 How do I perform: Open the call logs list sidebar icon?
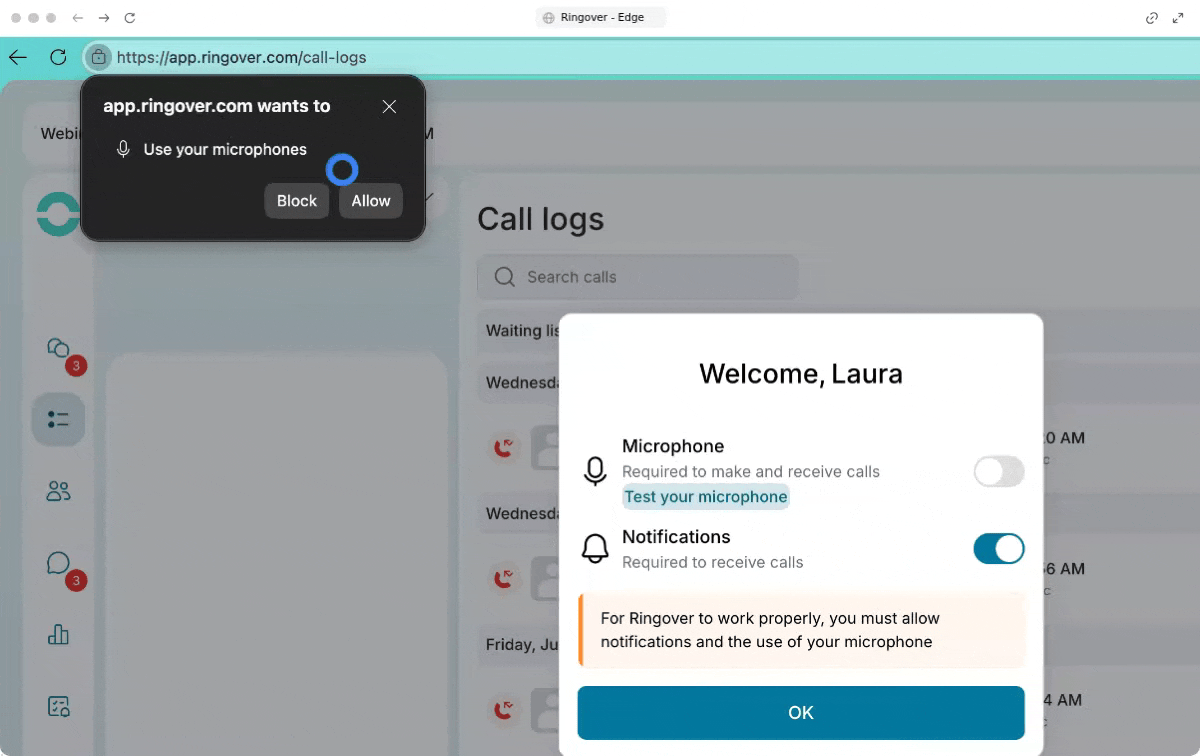click(58, 420)
